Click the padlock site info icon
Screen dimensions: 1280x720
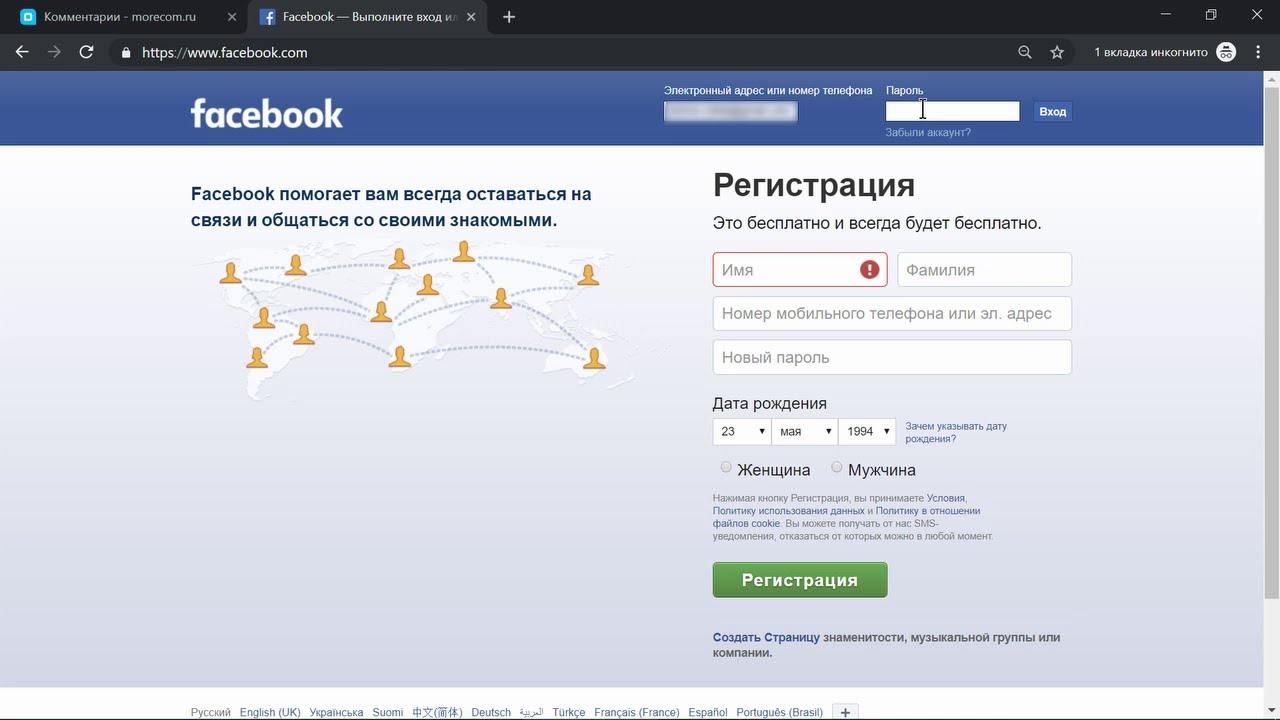point(126,53)
